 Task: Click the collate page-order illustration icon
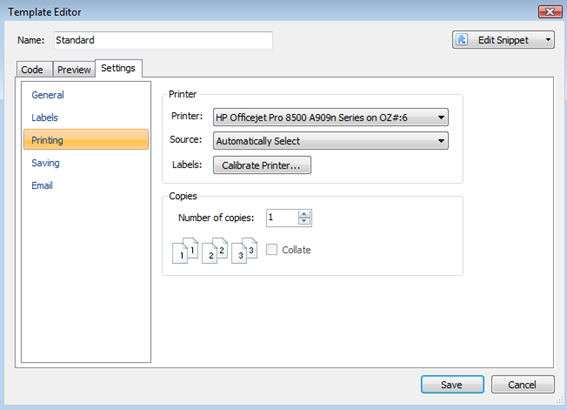click(x=215, y=250)
